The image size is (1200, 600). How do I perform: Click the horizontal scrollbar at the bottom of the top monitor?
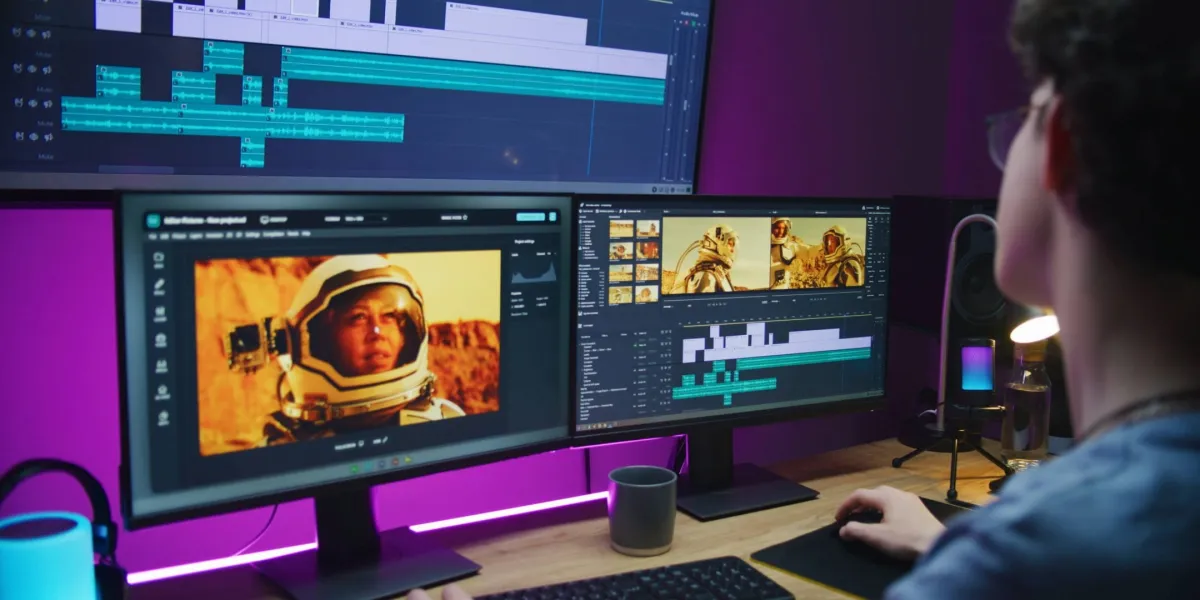click(137, 168)
